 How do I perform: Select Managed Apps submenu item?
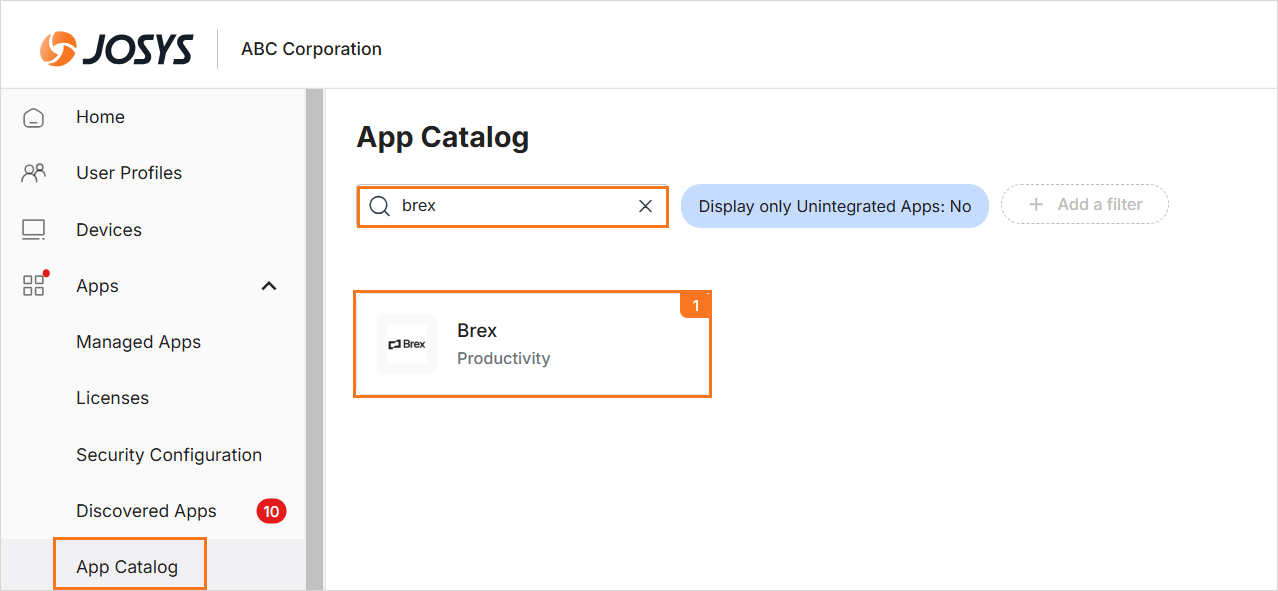pos(138,342)
